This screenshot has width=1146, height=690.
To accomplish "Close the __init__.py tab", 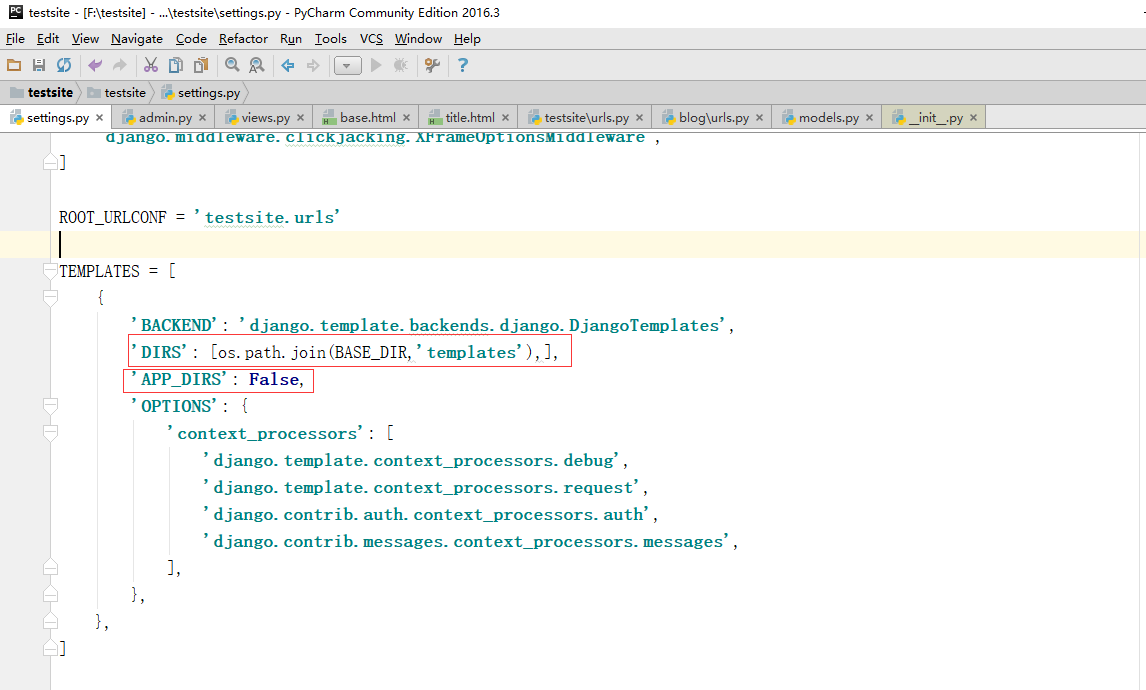I will (974, 117).
